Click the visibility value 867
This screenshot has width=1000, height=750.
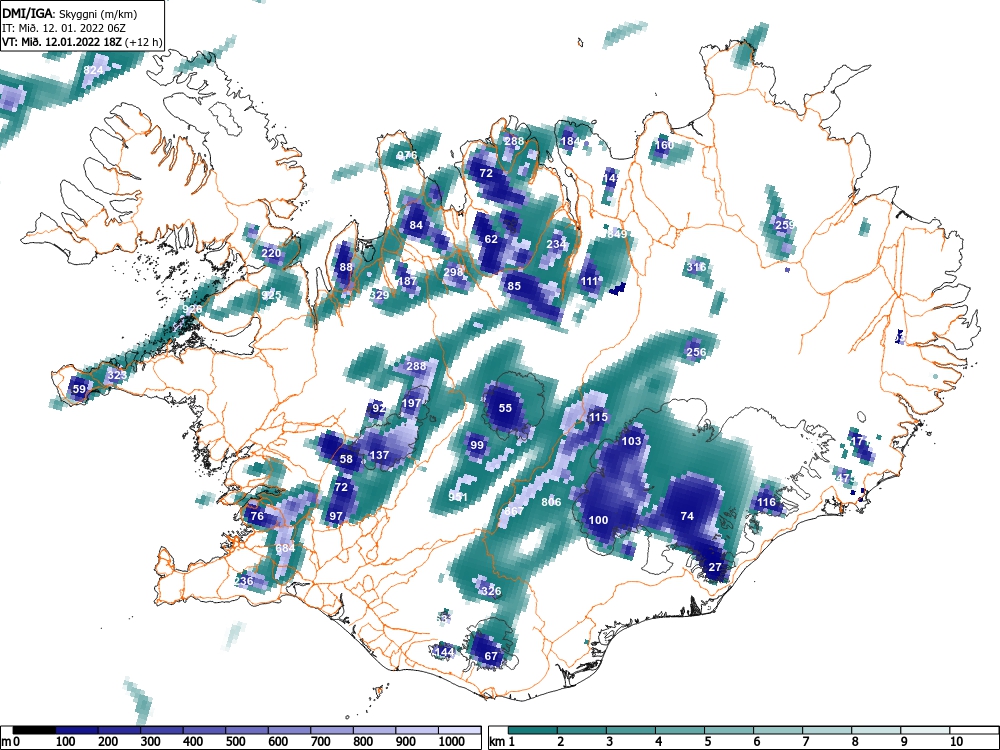point(514,511)
